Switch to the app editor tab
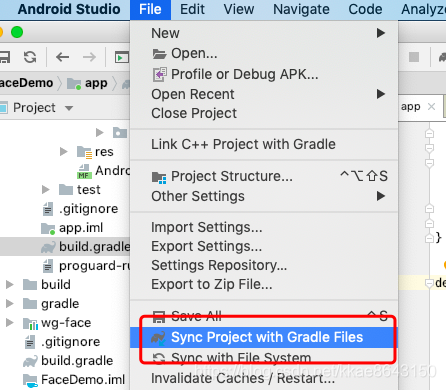 [x=410, y=107]
